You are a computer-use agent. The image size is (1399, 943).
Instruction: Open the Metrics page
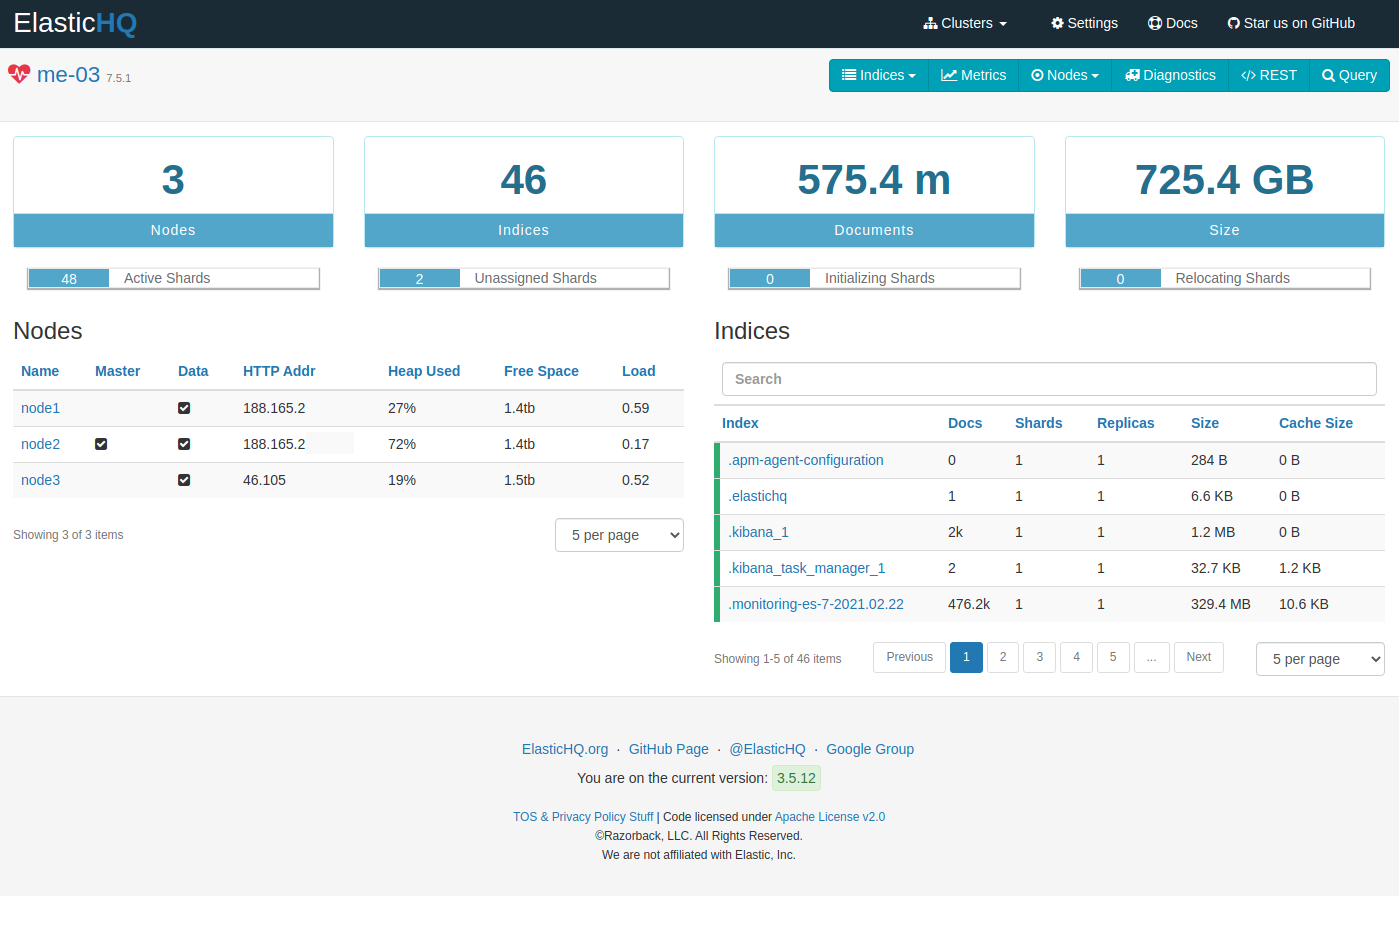(974, 75)
